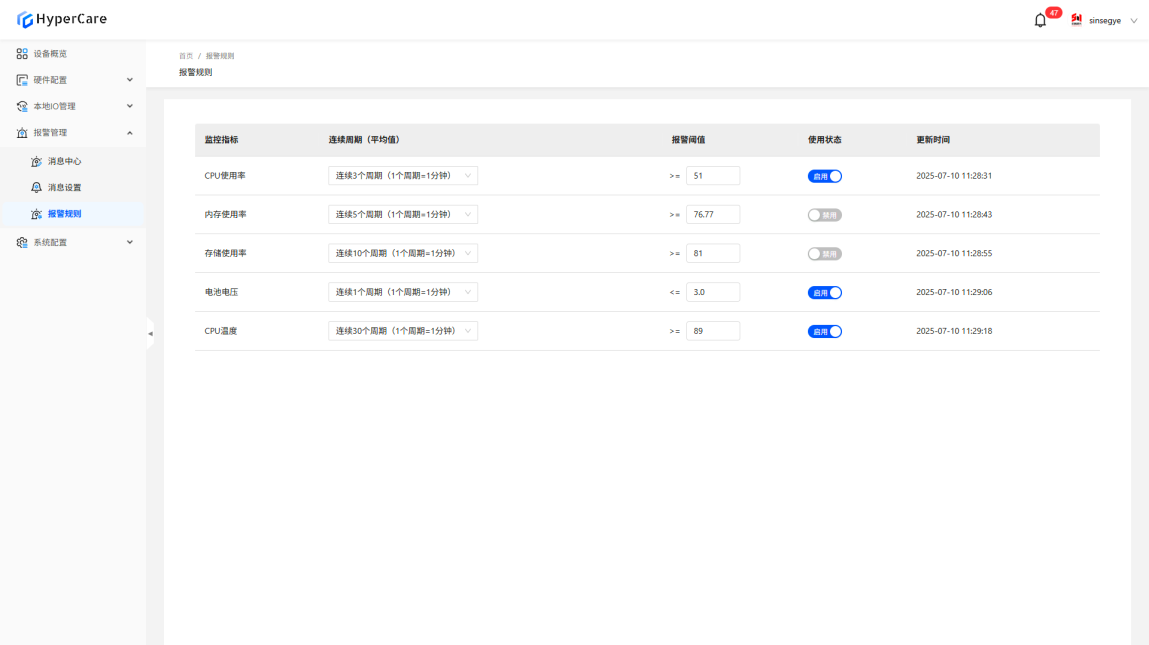The width and height of the screenshot is (1149, 645).
Task: Edit the CPU温度 threshold field 89
Action: click(x=713, y=331)
